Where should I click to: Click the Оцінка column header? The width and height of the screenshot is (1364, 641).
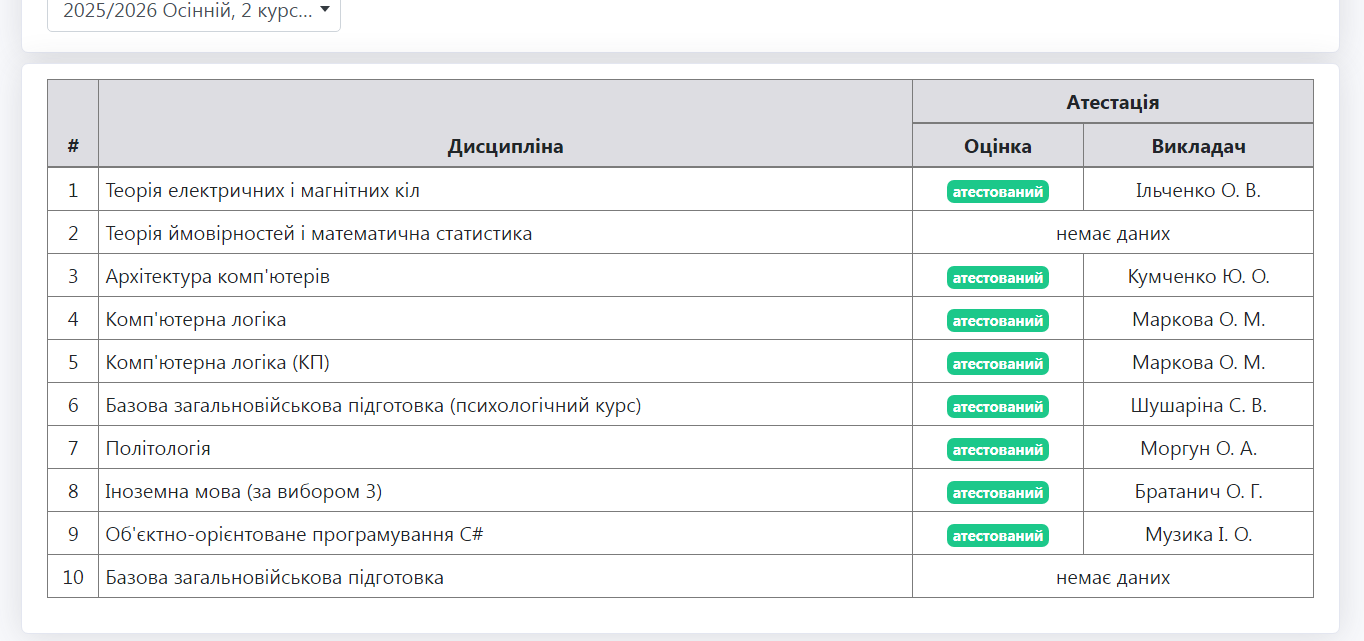997,146
